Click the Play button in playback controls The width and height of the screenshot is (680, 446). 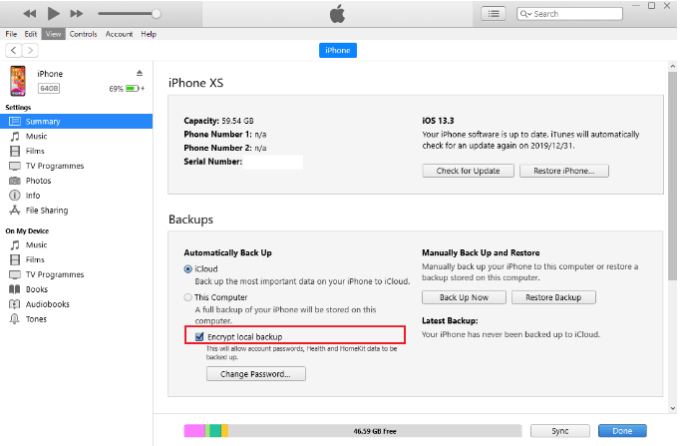(x=53, y=13)
